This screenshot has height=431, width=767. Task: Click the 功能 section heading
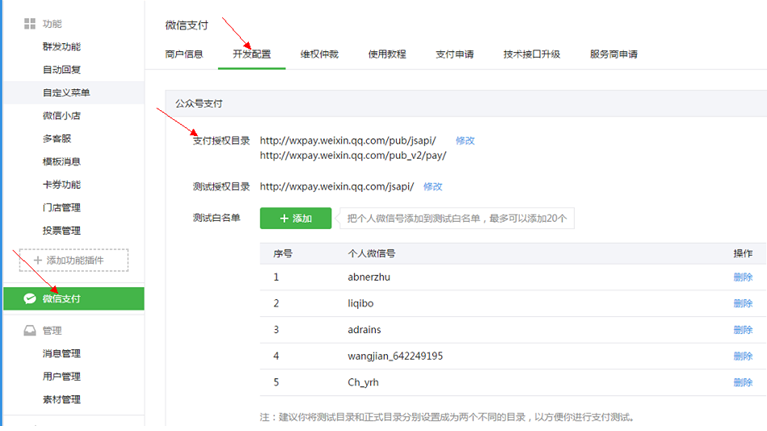(52, 23)
